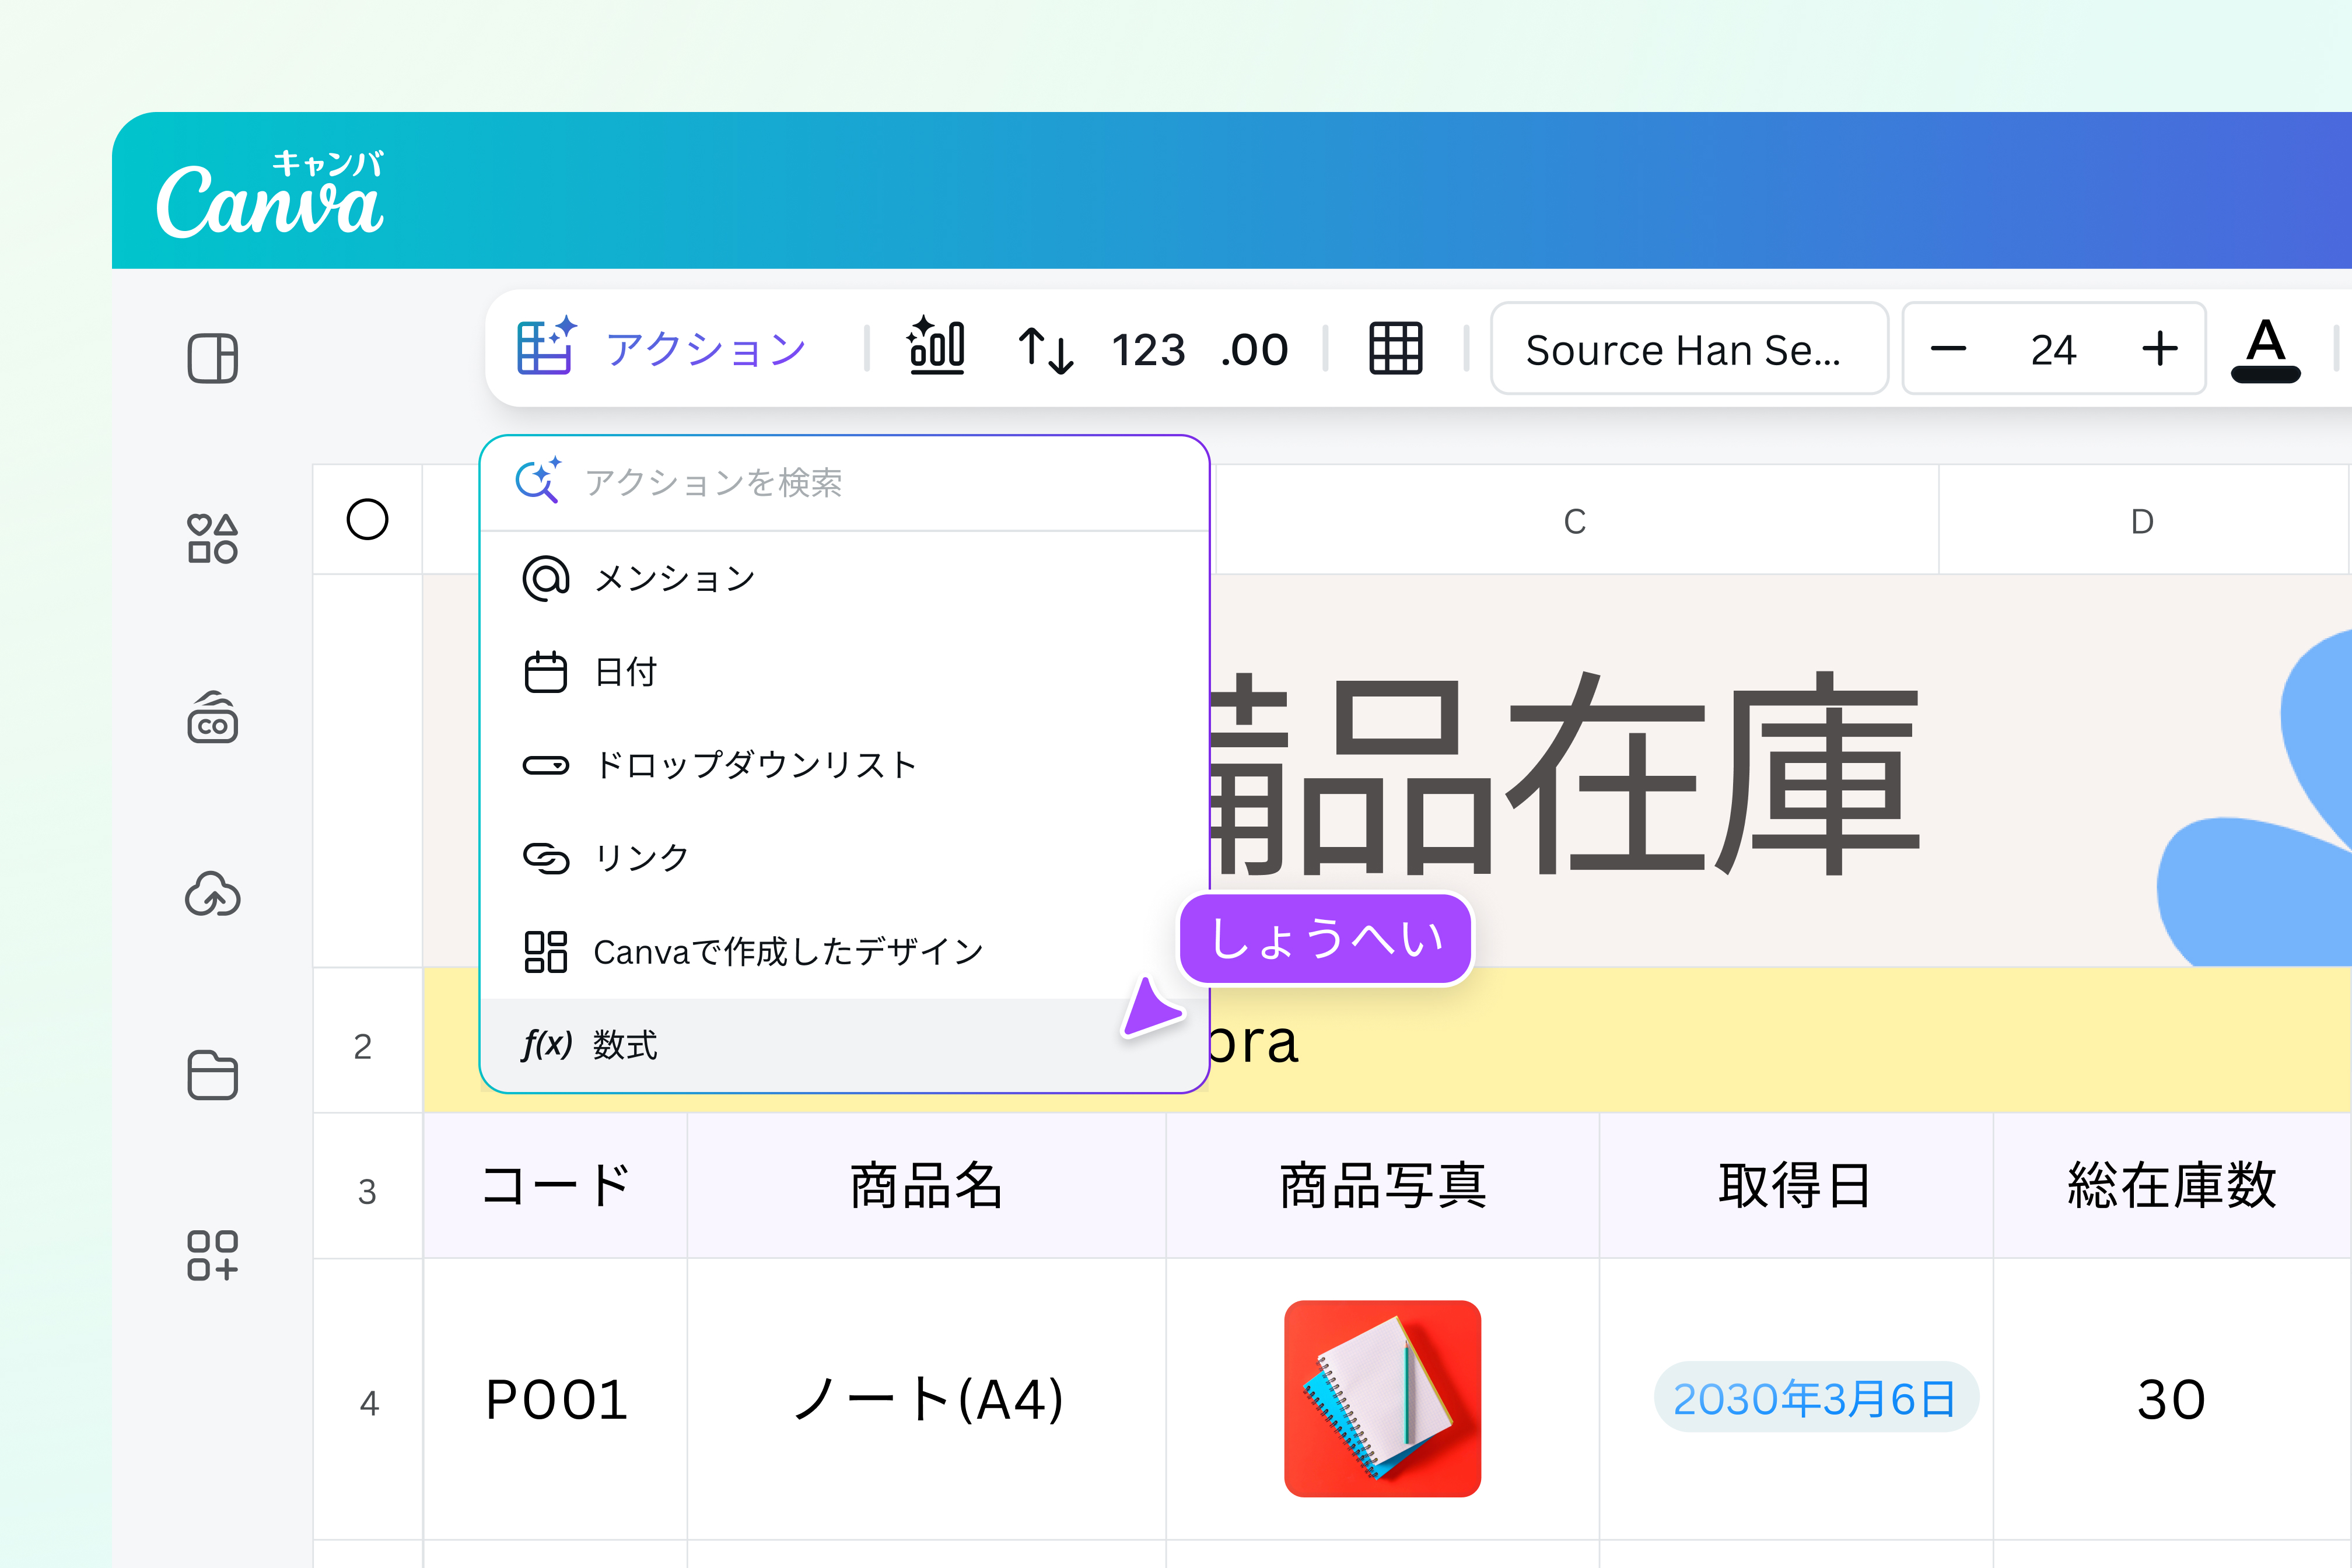Open the Uploads cloud sidebar icon
2352x1568 pixels.
click(x=212, y=894)
